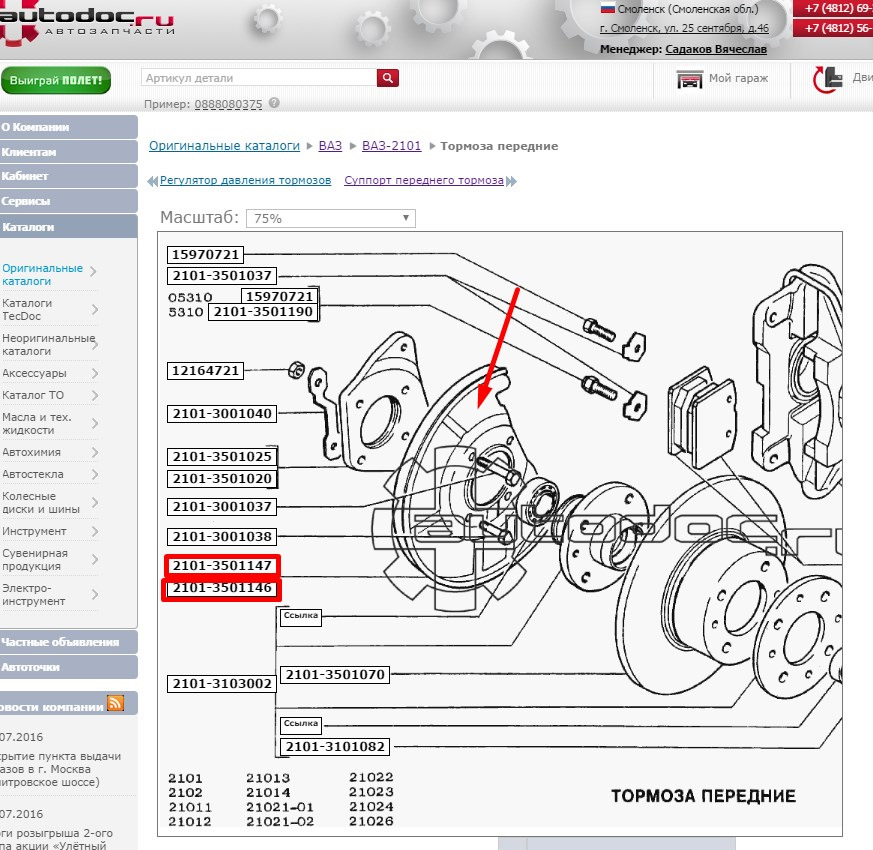The height and width of the screenshot is (850, 873).
Task: Click part number 2101-3001040
Action: point(222,414)
